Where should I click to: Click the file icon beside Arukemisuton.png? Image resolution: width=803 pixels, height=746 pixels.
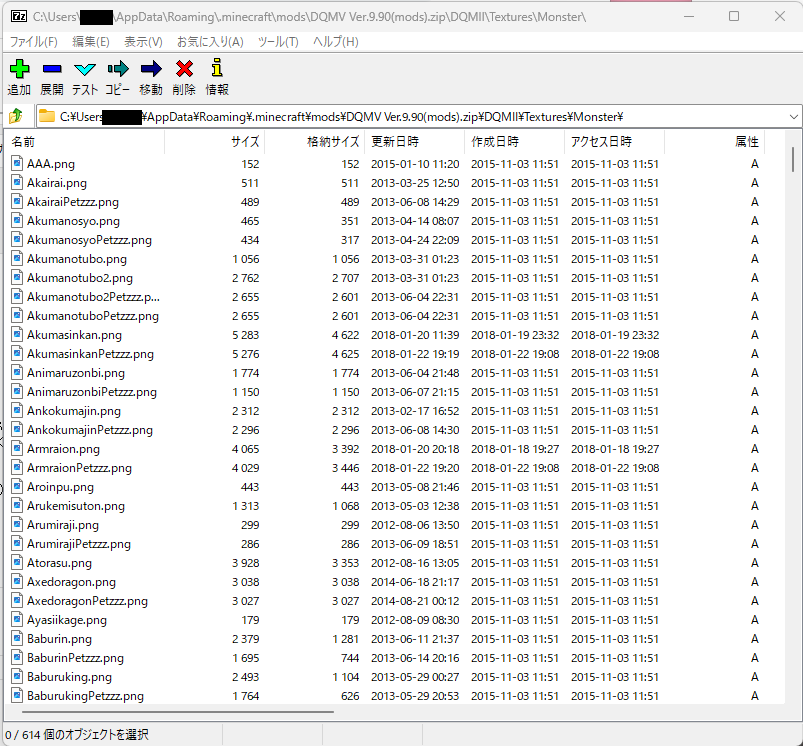tap(17, 505)
